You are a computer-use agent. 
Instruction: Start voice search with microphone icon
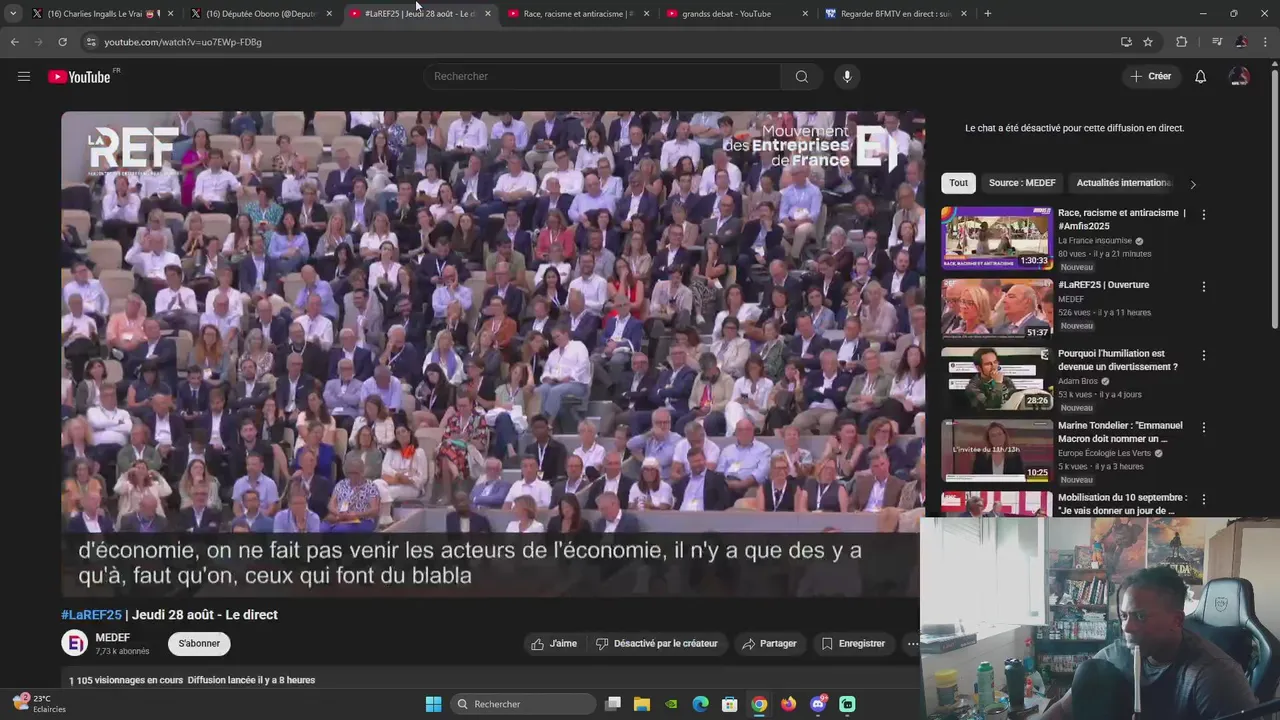coord(847,77)
